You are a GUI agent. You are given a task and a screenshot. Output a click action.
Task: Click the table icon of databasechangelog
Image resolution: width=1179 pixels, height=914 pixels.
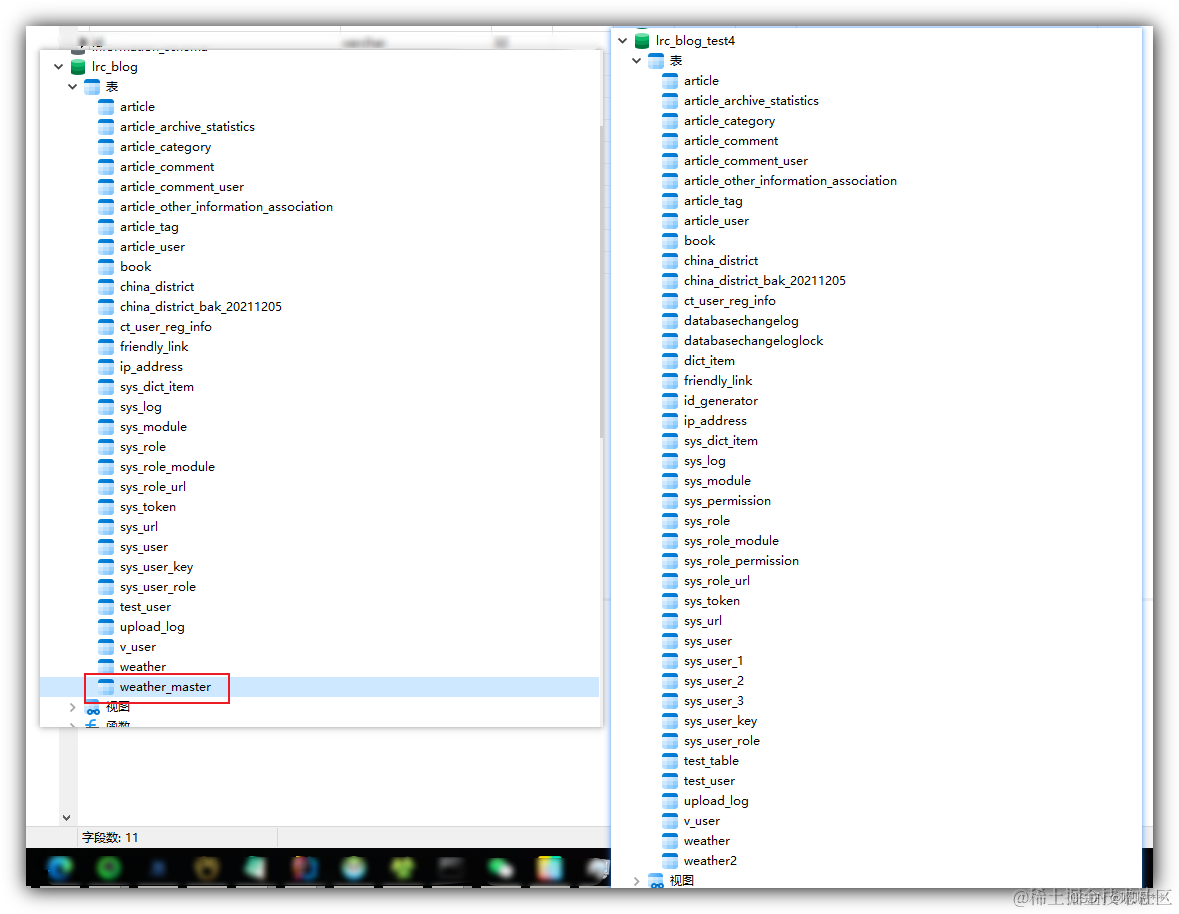(x=670, y=321)
